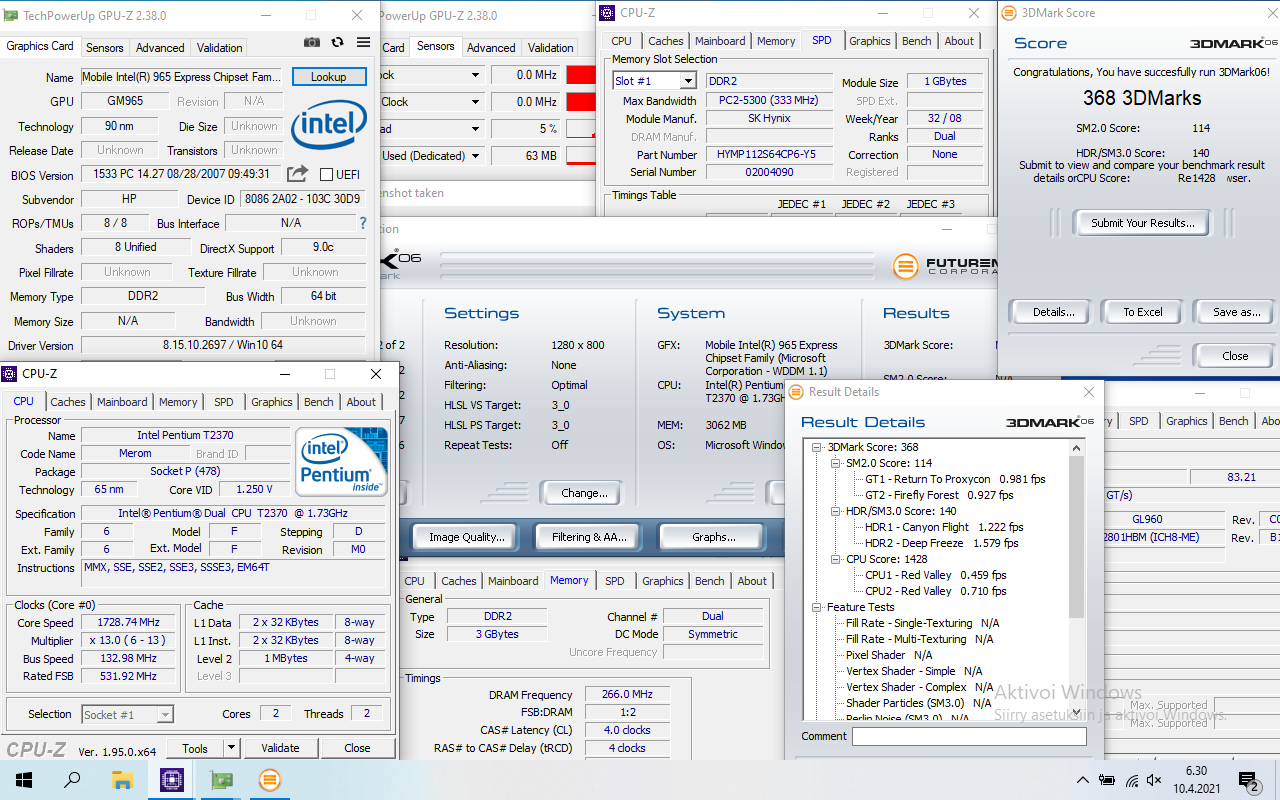Open the Socket #1 selection dropdown in CPU-Z

coord(165,714)
